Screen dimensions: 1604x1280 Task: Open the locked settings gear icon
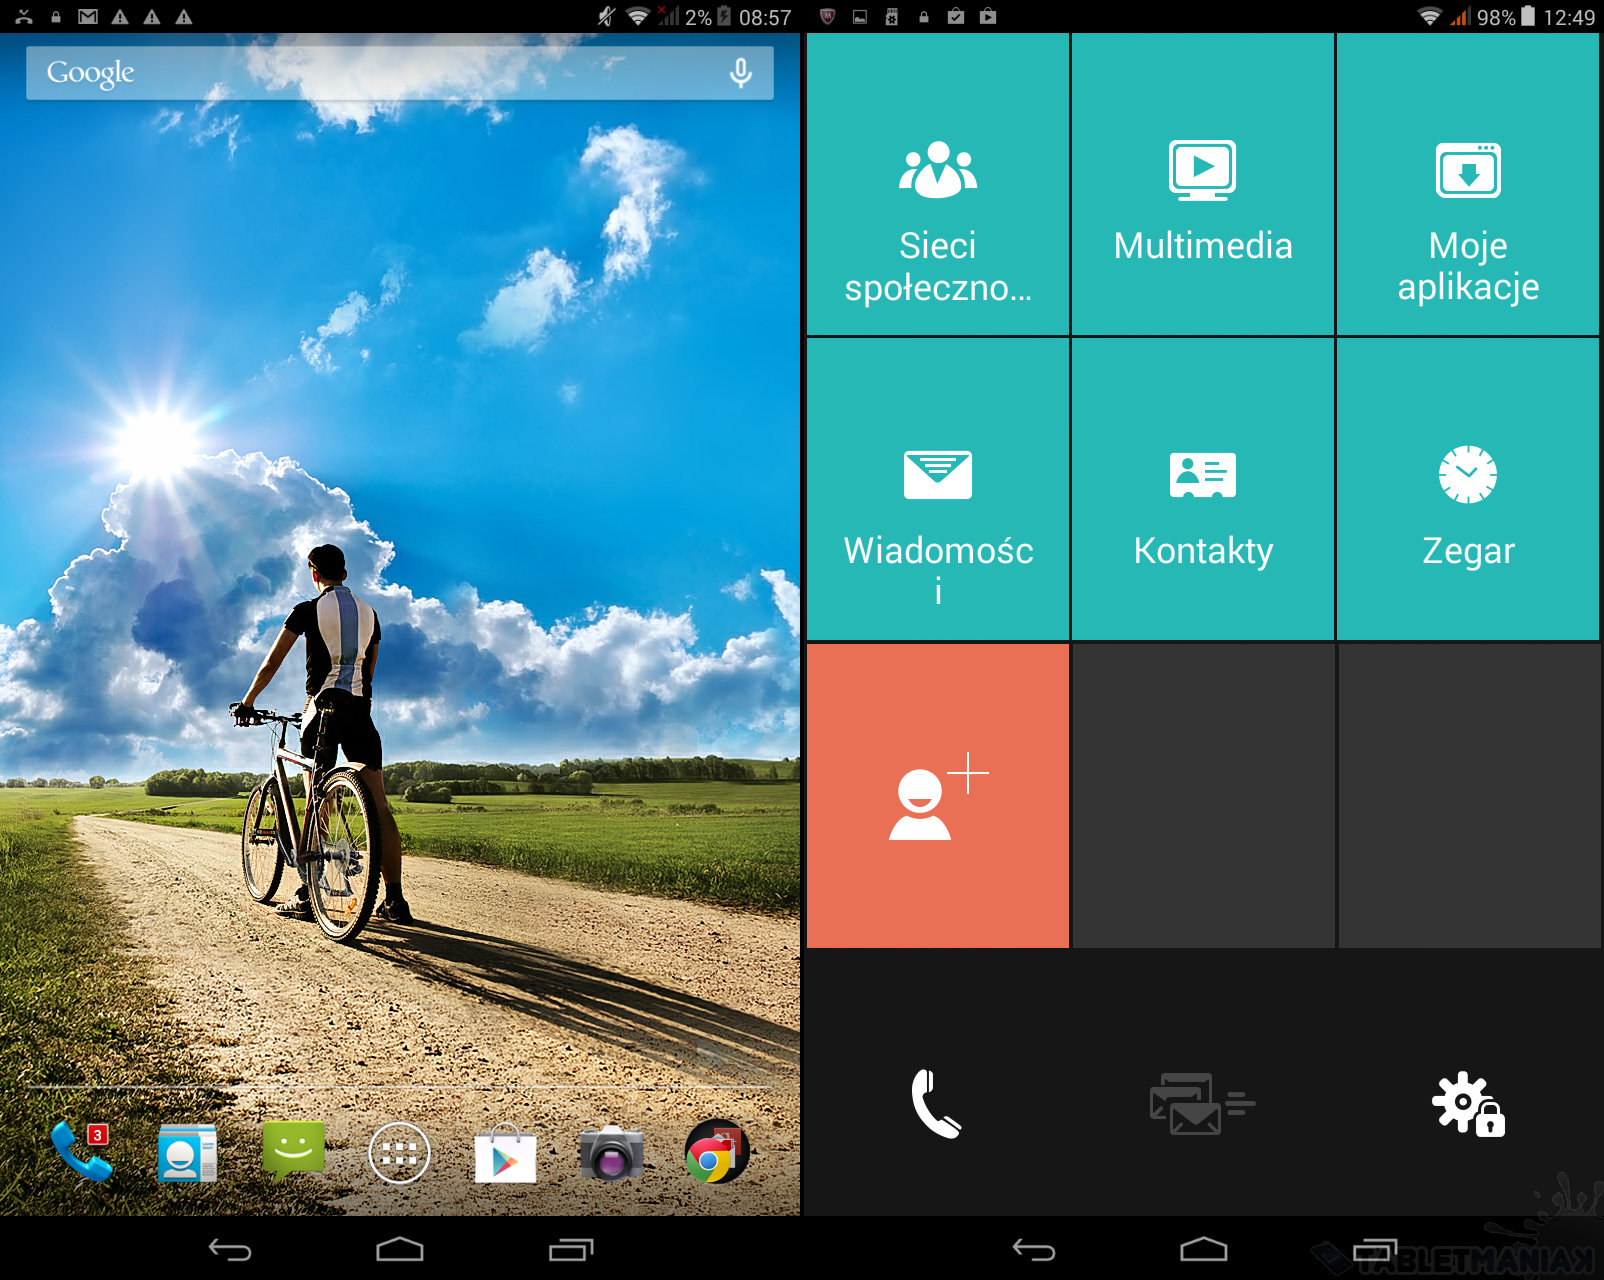click(1467, 1103)
